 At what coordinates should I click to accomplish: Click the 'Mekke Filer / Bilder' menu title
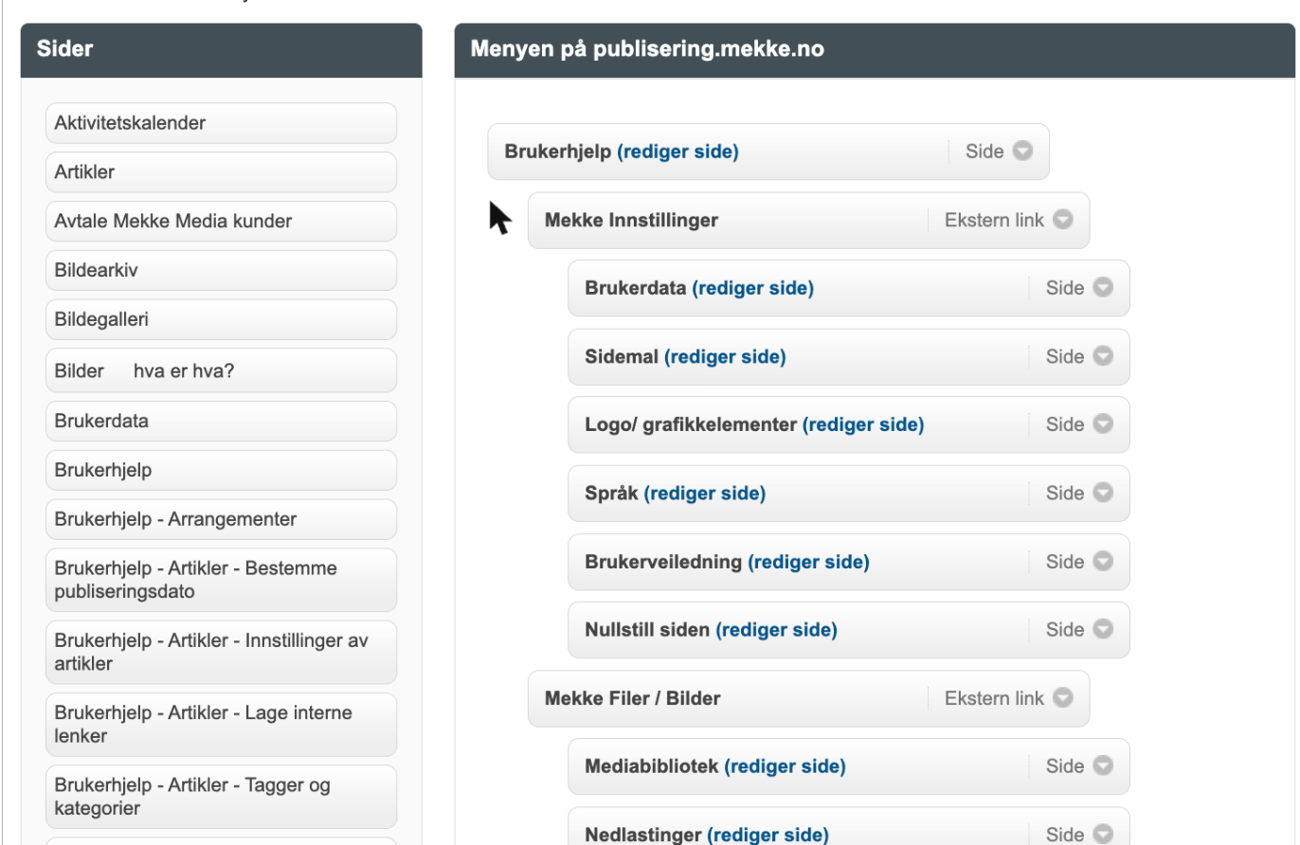pos(632,698)
